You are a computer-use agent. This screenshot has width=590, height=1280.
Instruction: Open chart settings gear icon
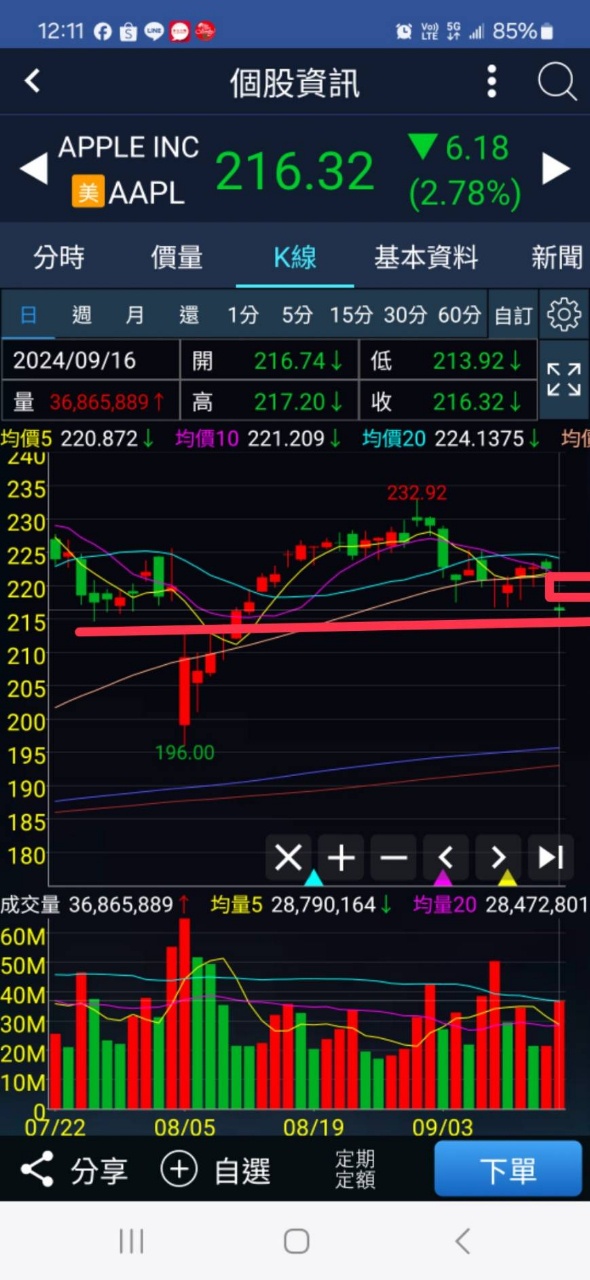564,315
